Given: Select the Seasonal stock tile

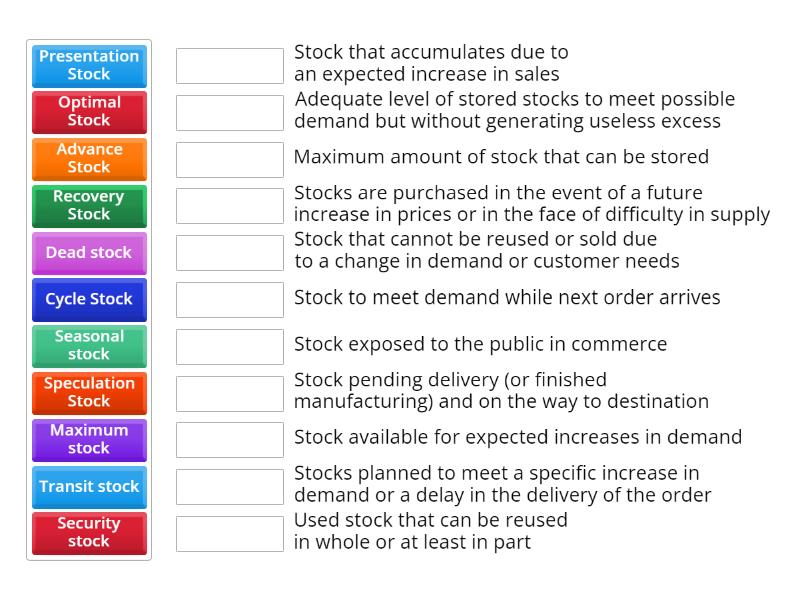Looking at the screenshot, I should (89, 346).
